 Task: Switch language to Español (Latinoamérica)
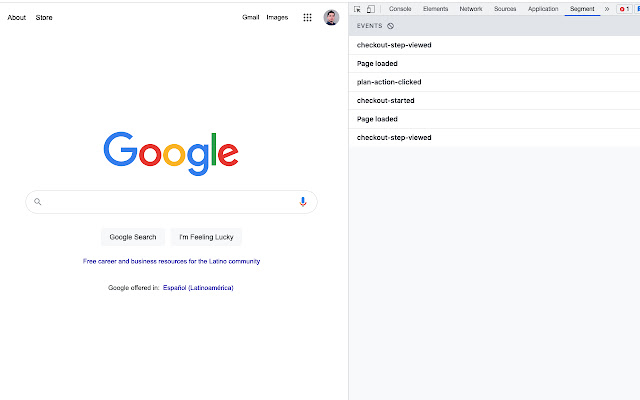click(198, 288)
